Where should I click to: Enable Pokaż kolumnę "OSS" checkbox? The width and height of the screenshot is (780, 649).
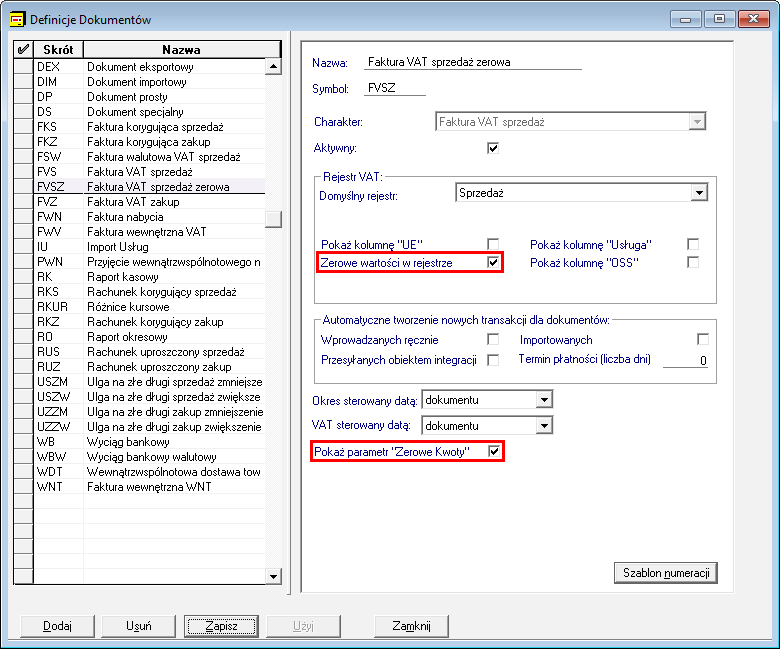692,262
